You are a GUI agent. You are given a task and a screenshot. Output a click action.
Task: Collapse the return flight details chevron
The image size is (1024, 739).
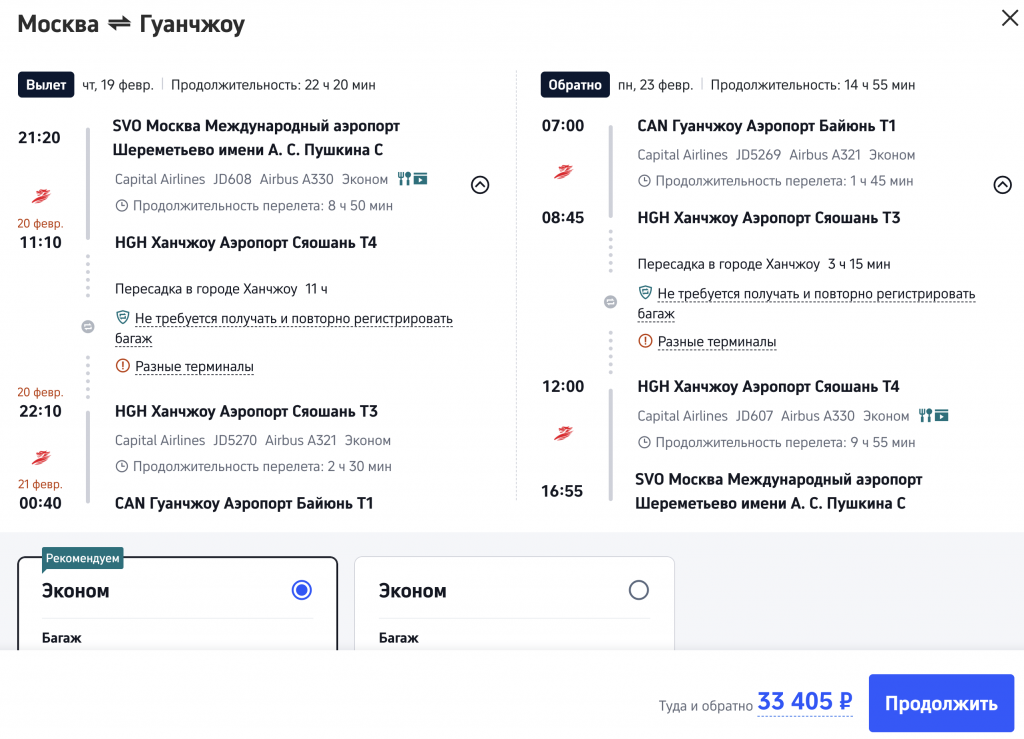[1002, 185]
